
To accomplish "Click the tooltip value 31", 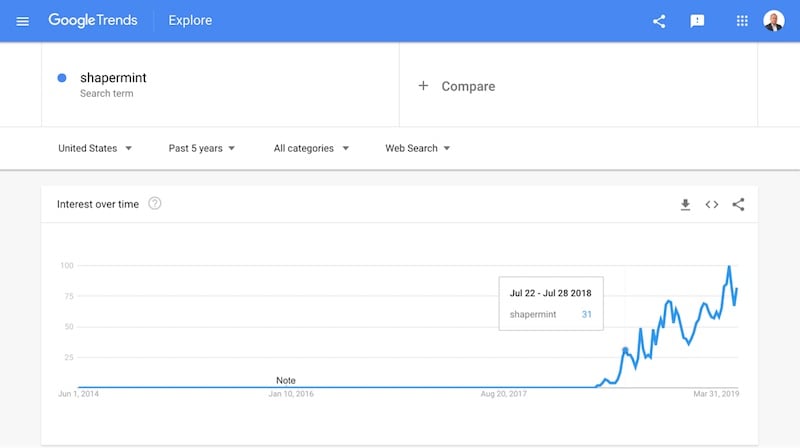I will point(587,314).
